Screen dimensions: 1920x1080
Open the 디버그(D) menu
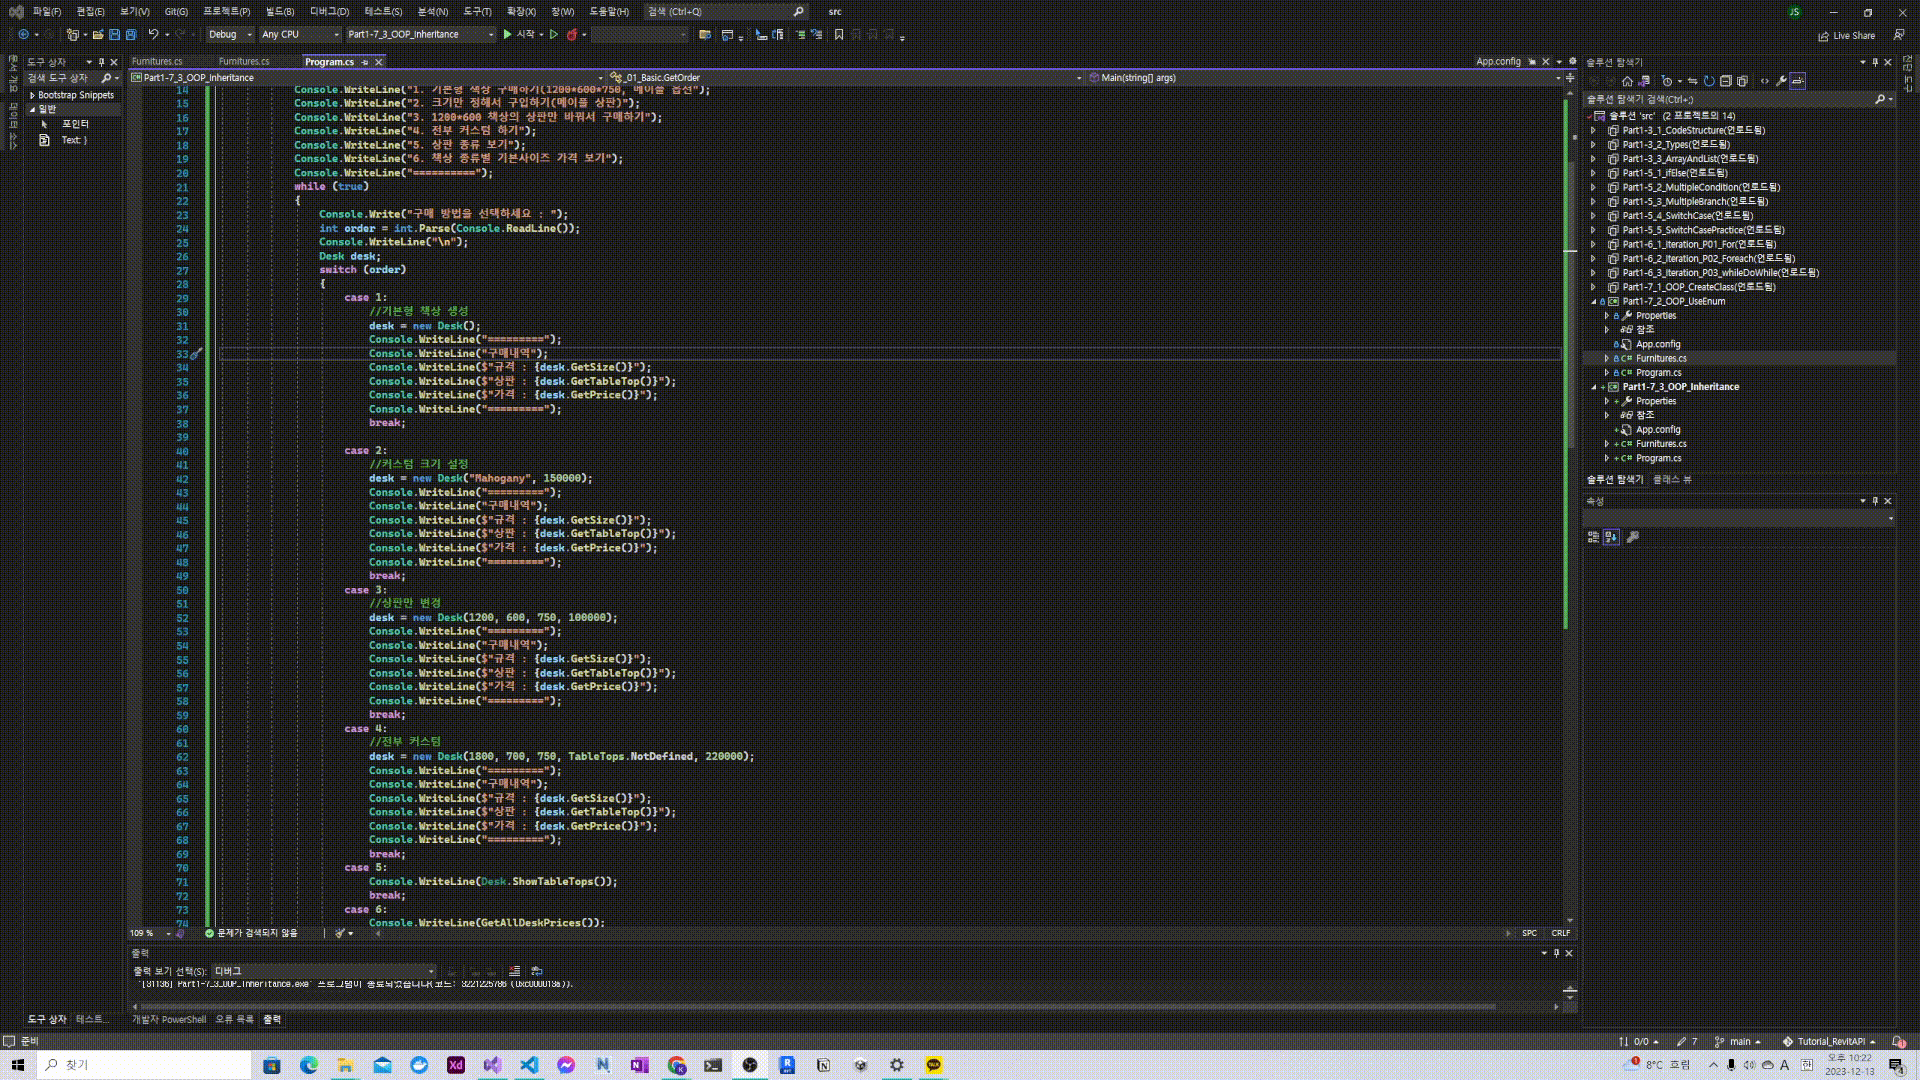click(x=329, y=12)
